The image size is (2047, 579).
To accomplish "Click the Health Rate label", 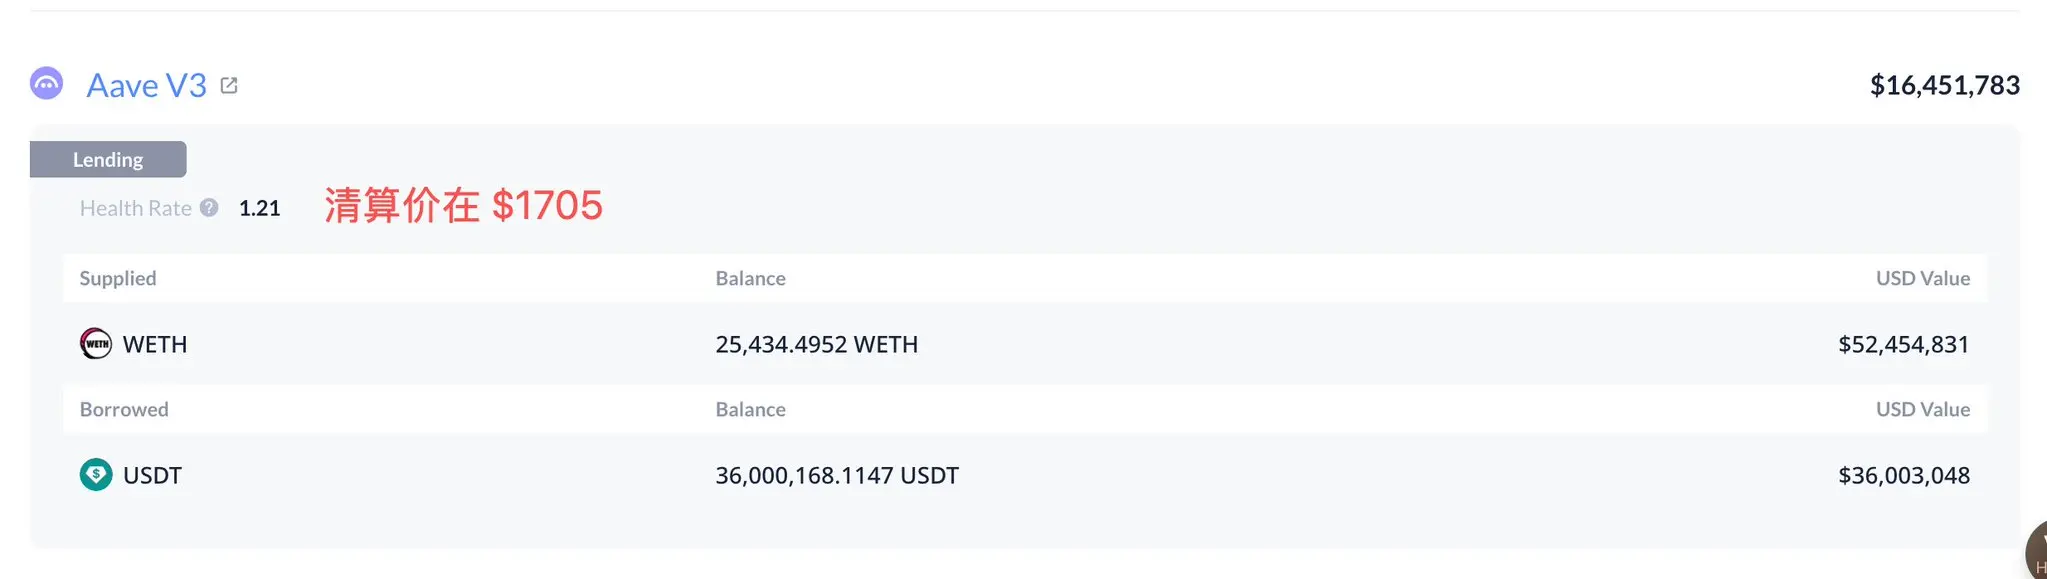I will [x=135, y=208].
